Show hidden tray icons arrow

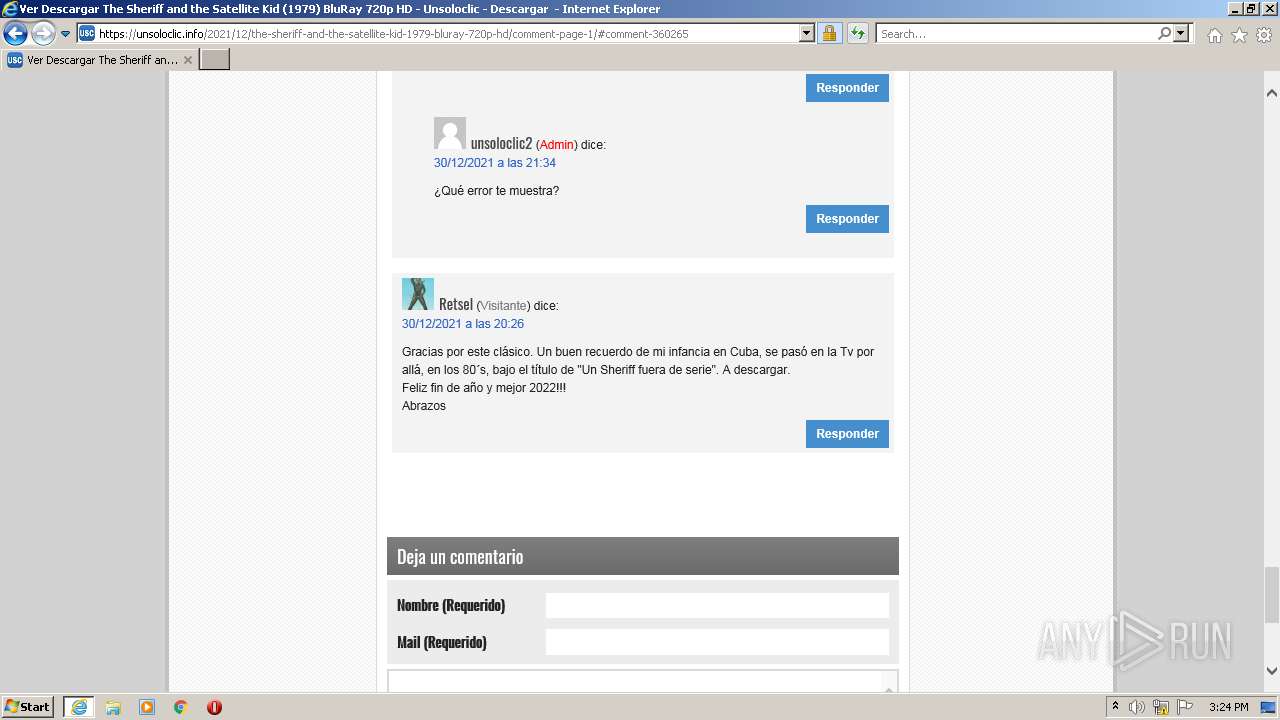coord(1115,707)
